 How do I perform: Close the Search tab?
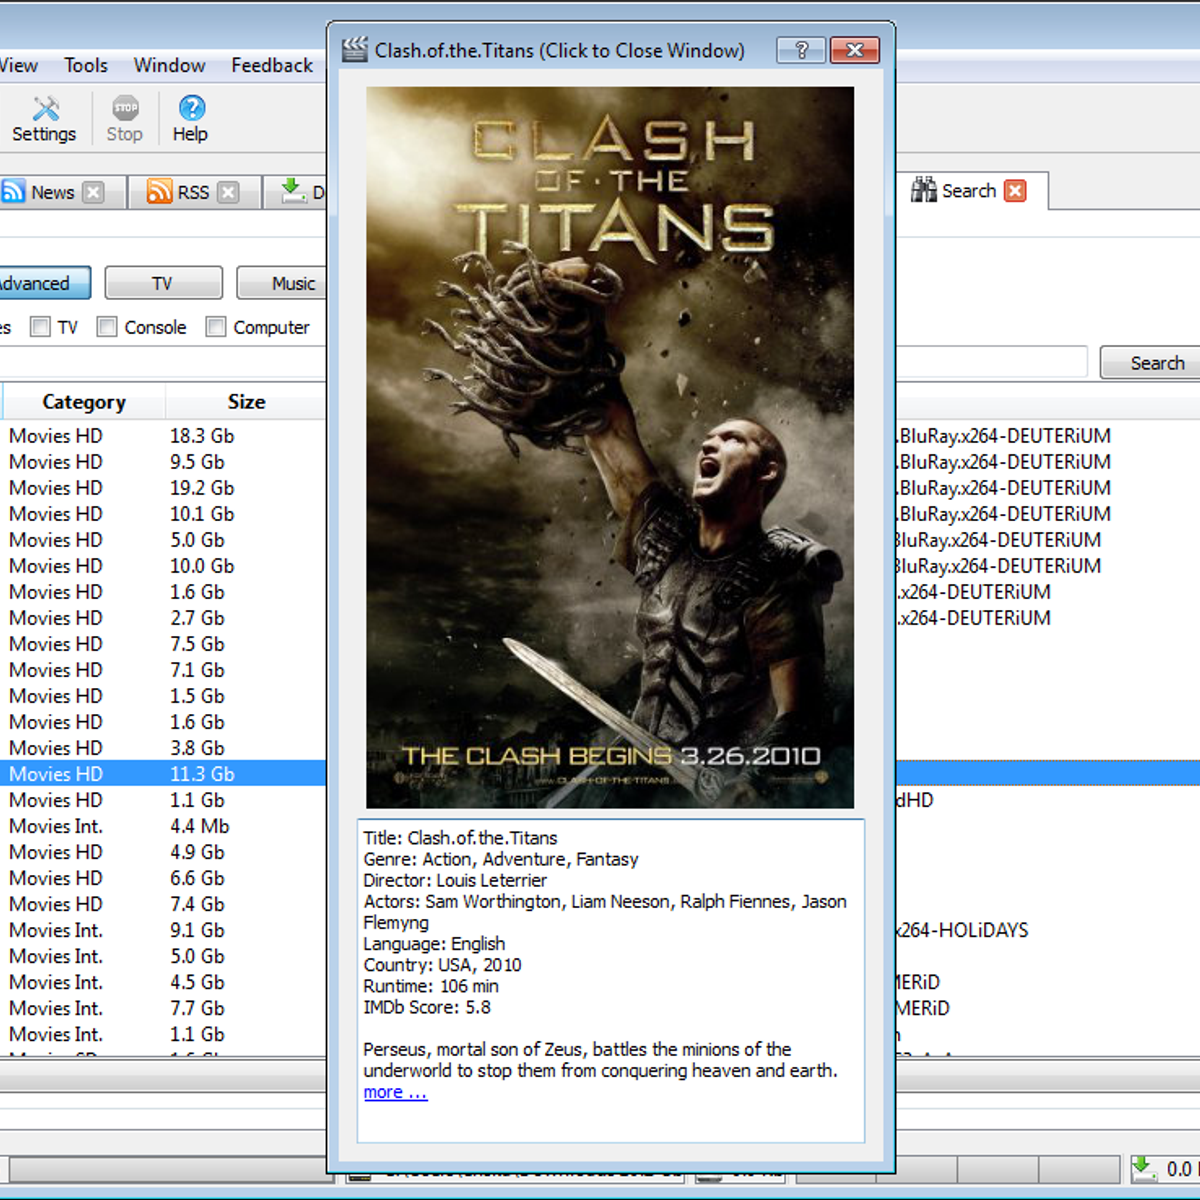click(1015, 190)
